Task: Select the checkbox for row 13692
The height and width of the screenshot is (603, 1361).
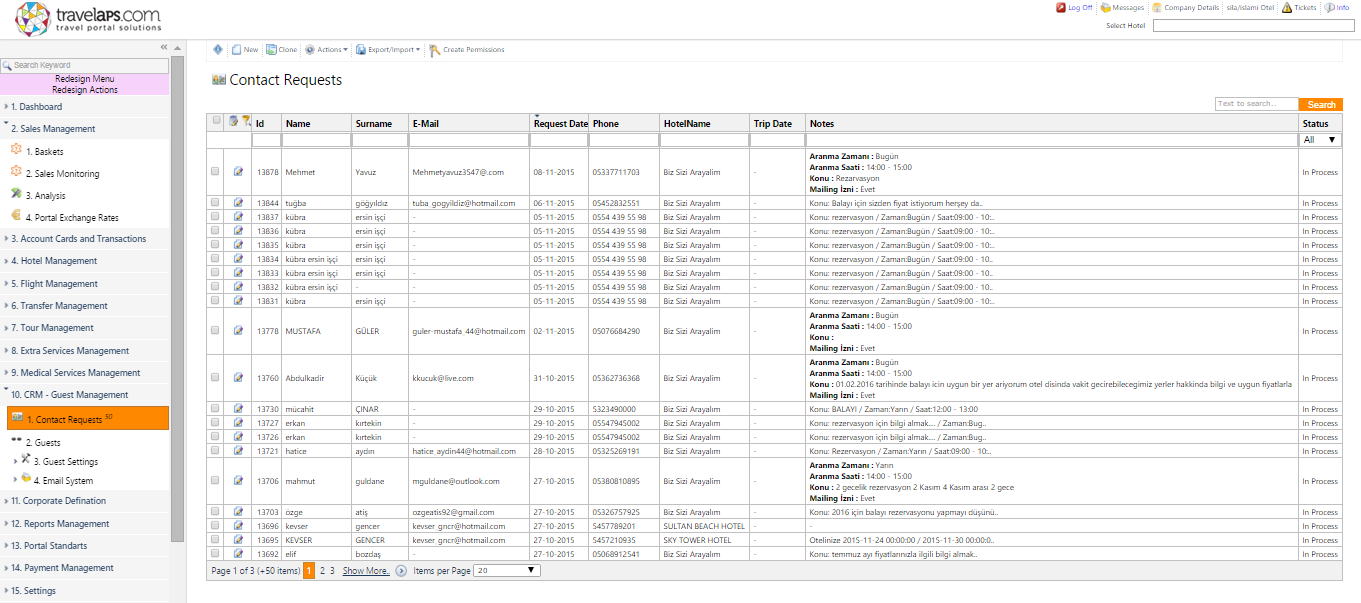Action: pyautogui.click(x=215, y=553)
